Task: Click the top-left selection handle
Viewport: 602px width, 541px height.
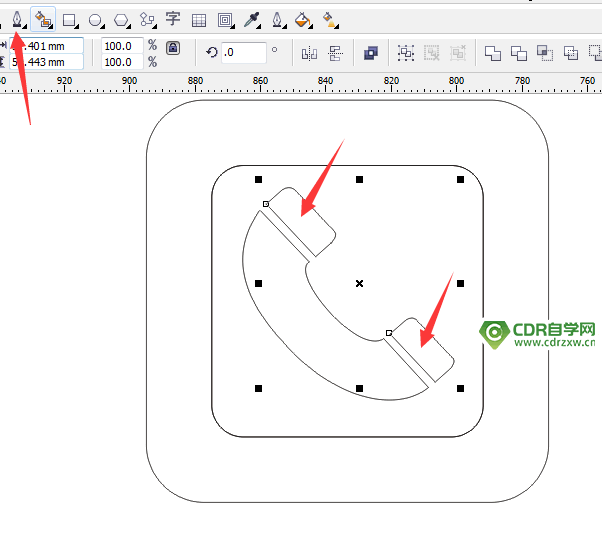Action: pyautogui.click(x=258, y=179)
